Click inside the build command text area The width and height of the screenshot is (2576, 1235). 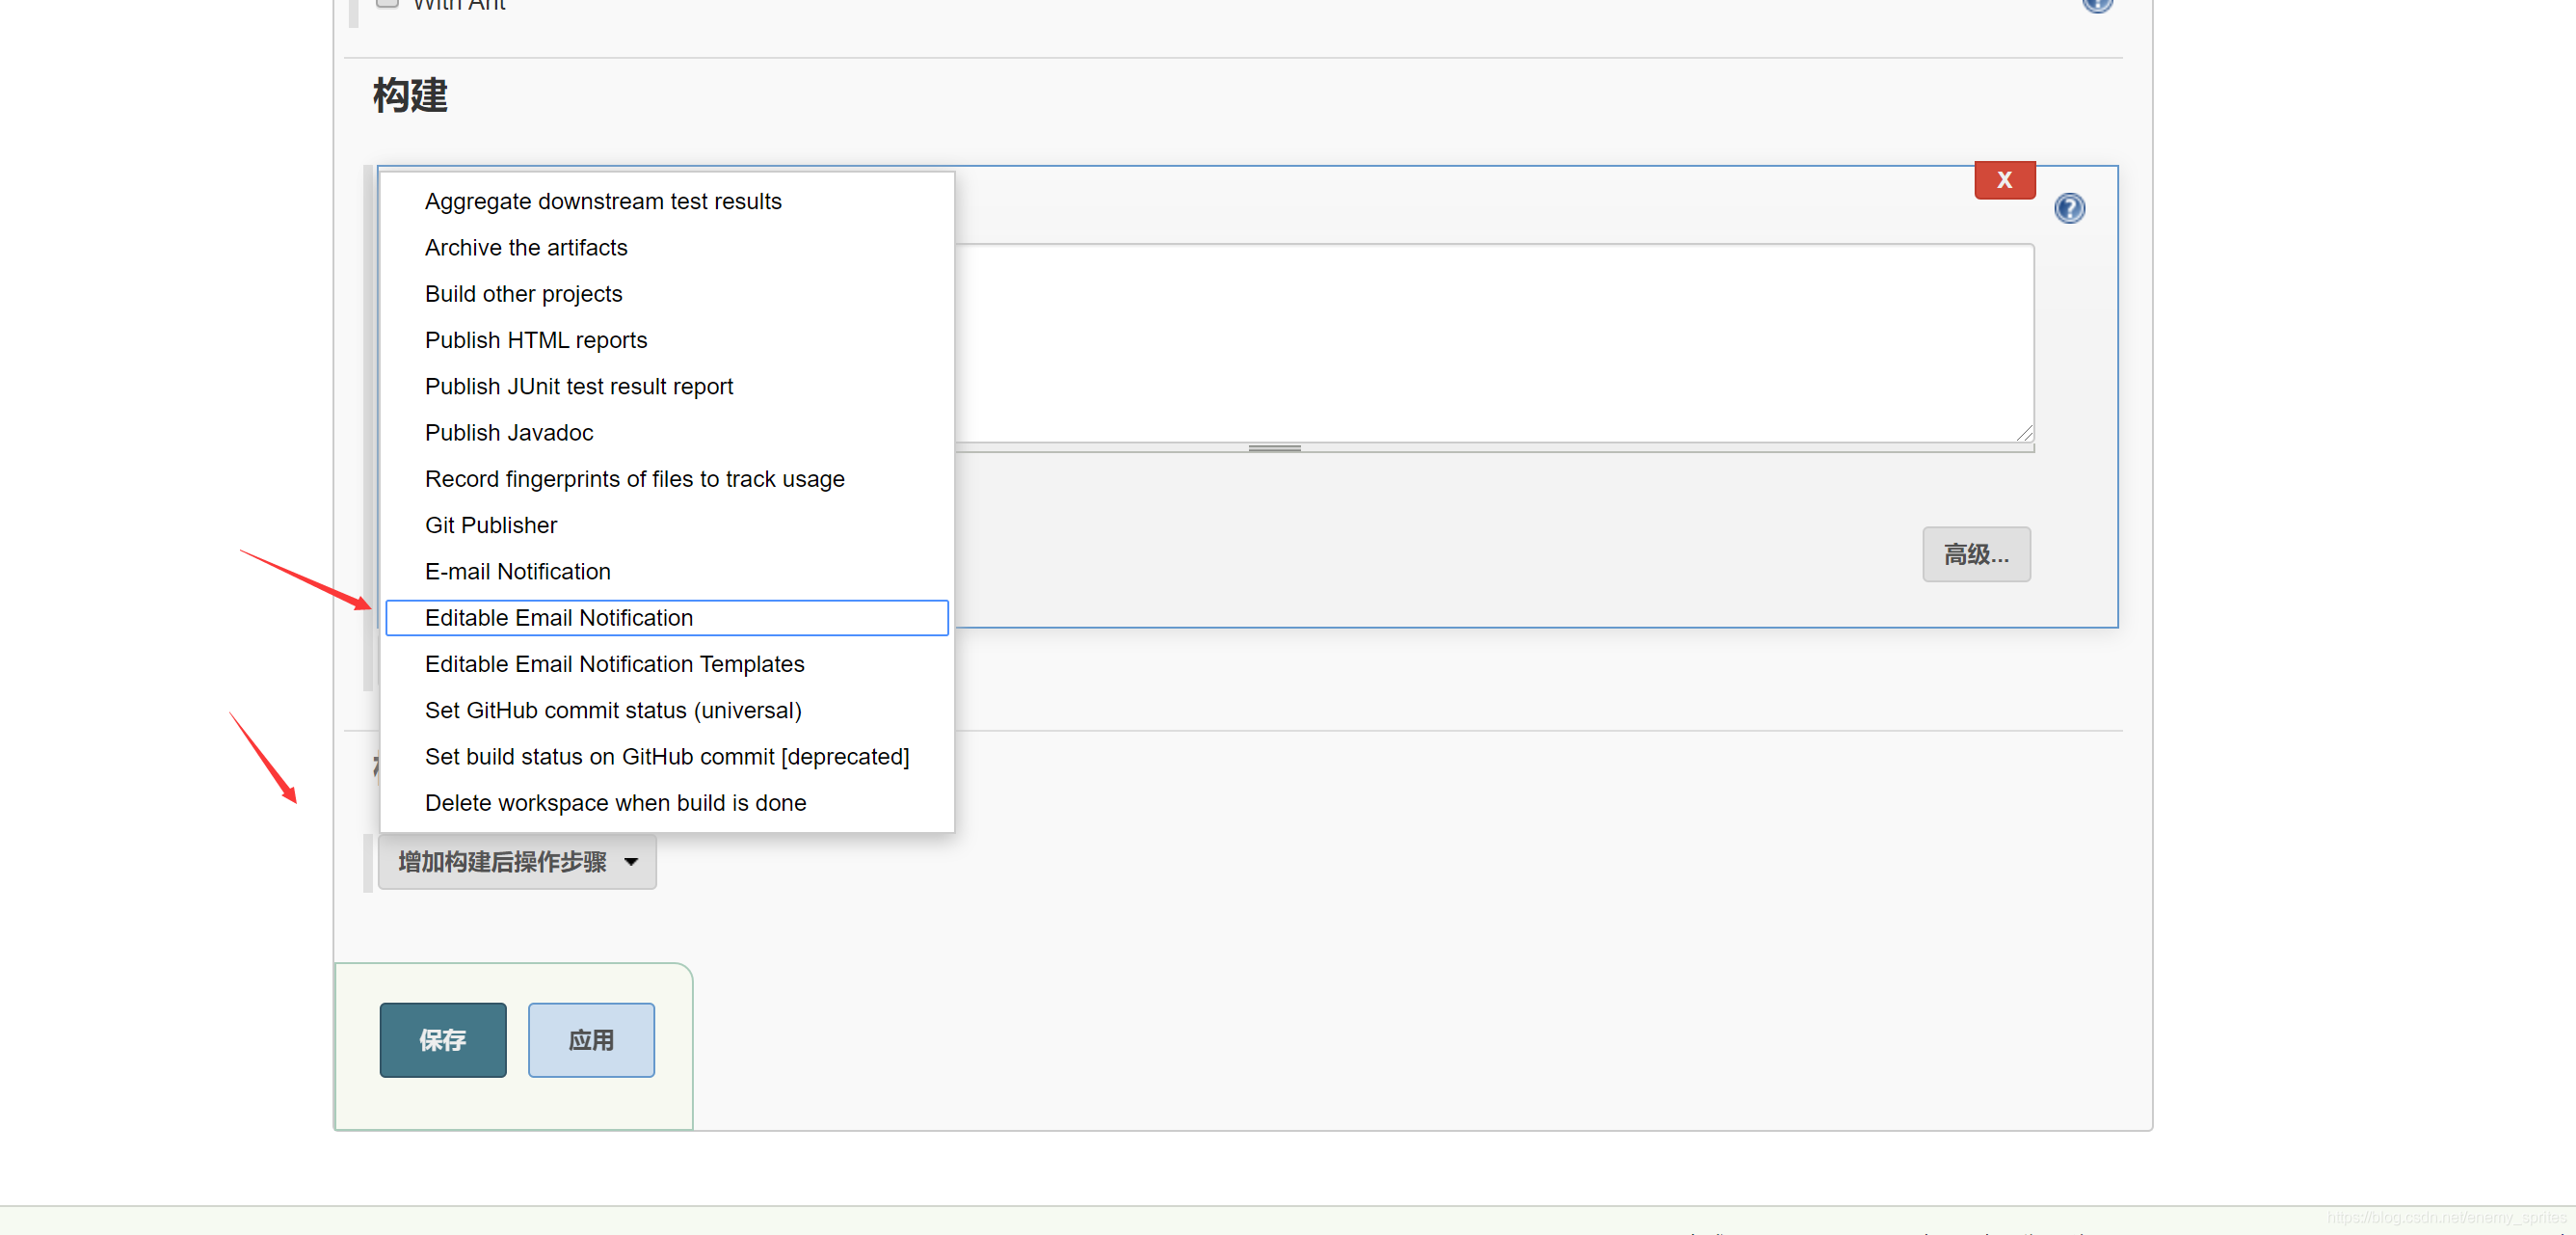(x=1494, y=343)
